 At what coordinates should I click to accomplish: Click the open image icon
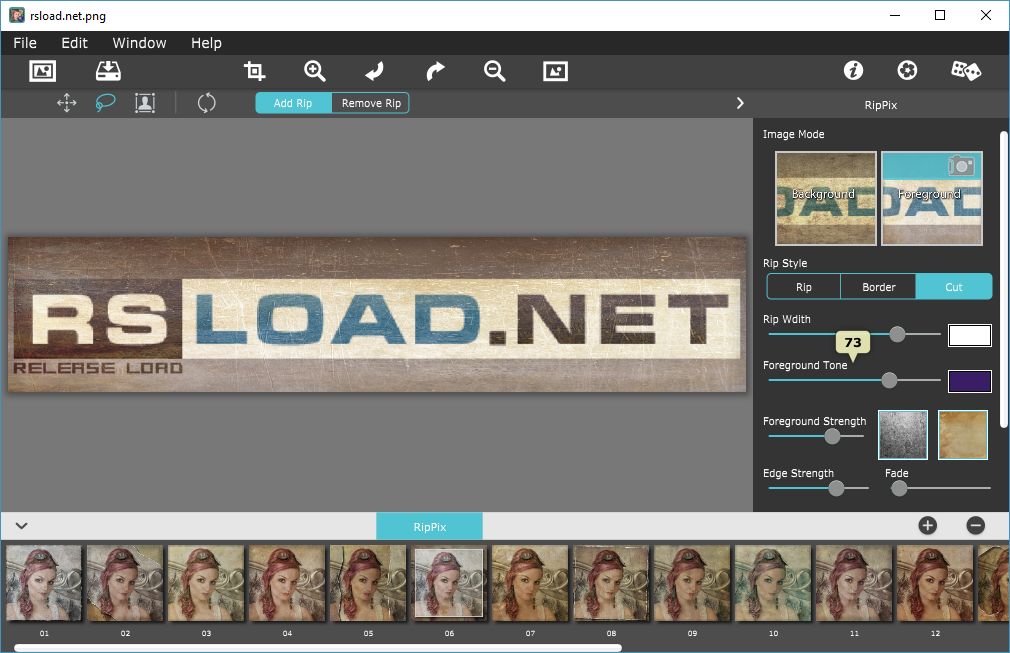click(42, 71)
